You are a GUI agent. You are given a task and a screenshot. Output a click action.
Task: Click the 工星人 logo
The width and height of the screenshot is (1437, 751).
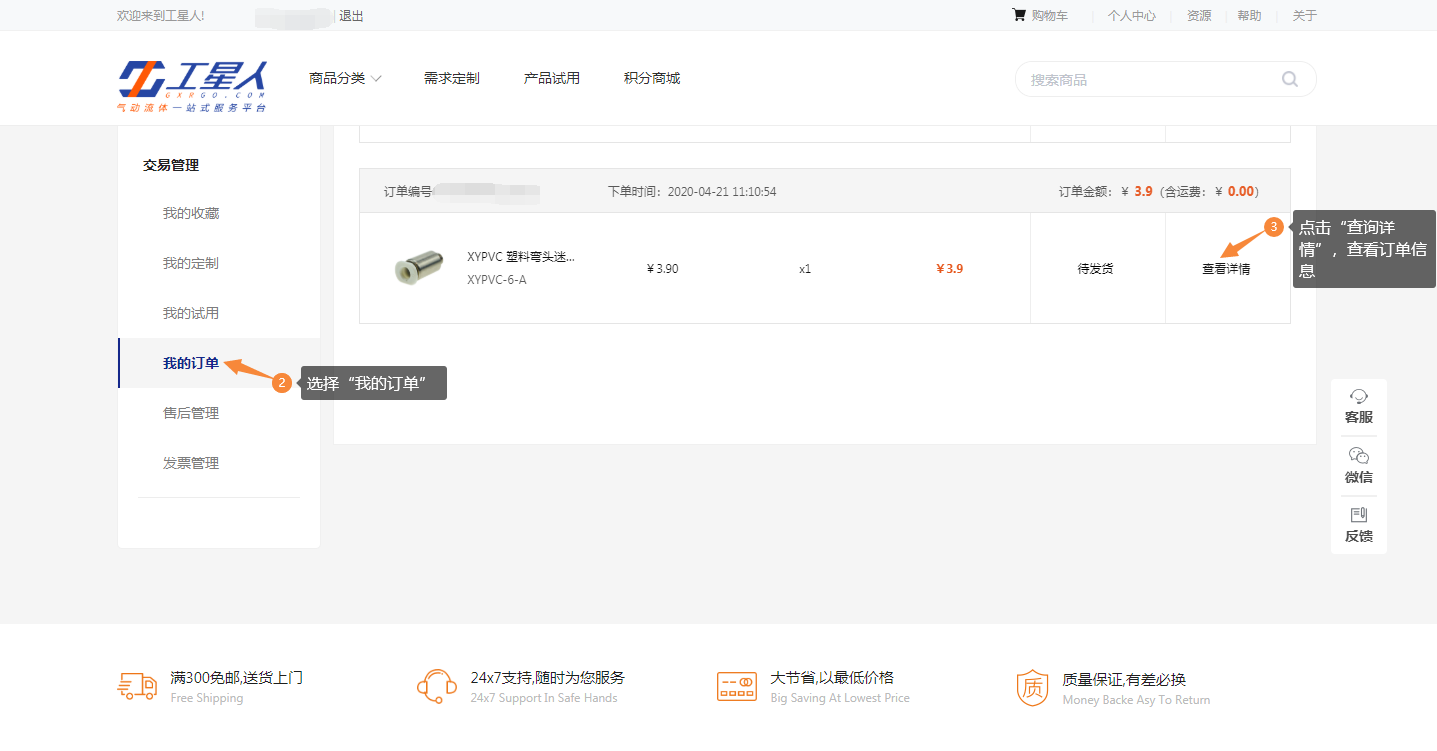point(193,85)
